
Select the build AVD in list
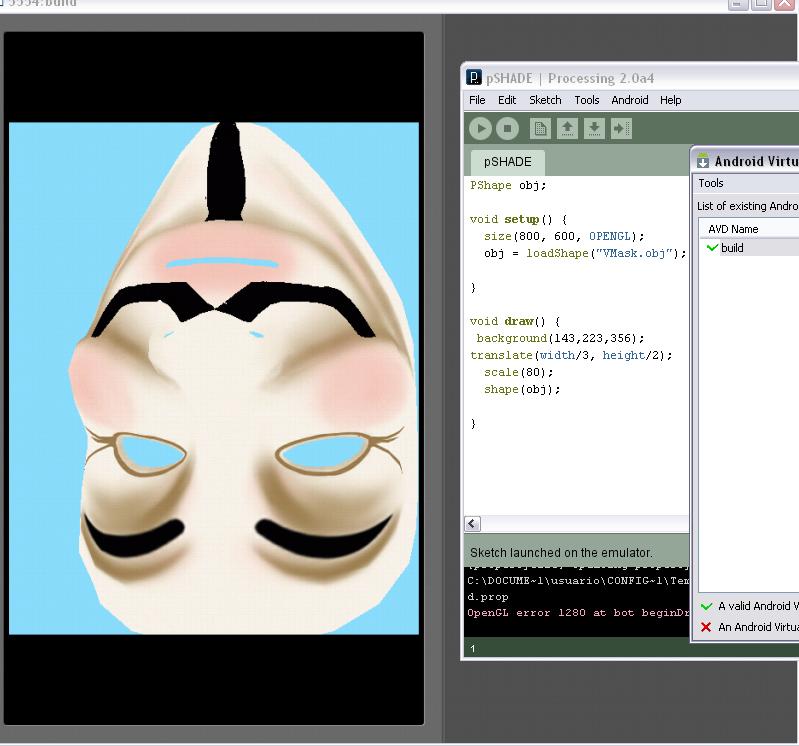coord(732,248)
